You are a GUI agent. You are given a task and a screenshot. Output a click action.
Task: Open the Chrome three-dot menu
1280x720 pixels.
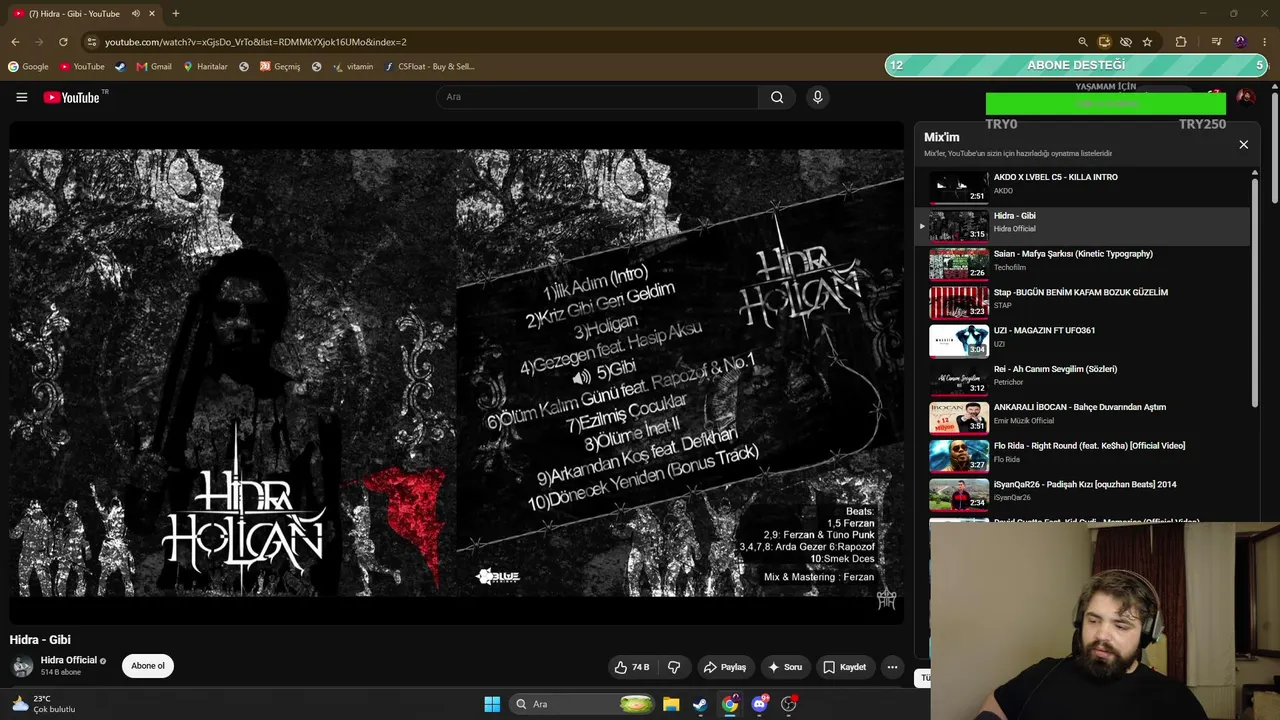point(1265,42)
